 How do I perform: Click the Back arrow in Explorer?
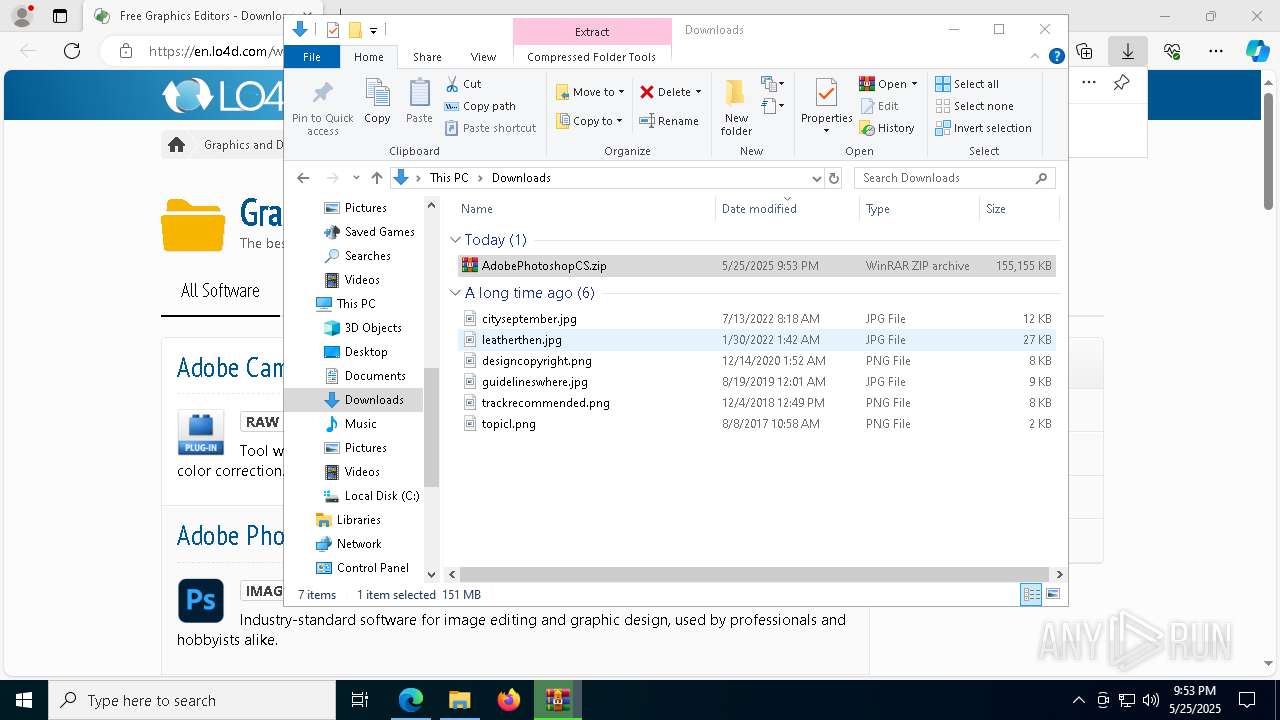click(x=303, y=178)
